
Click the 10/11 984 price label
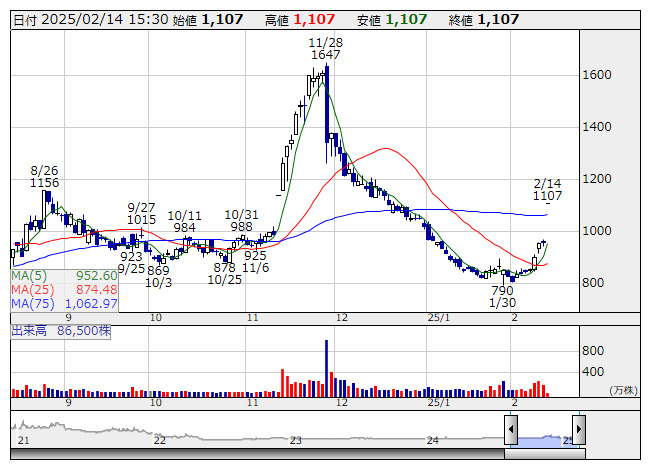[184, 221]
